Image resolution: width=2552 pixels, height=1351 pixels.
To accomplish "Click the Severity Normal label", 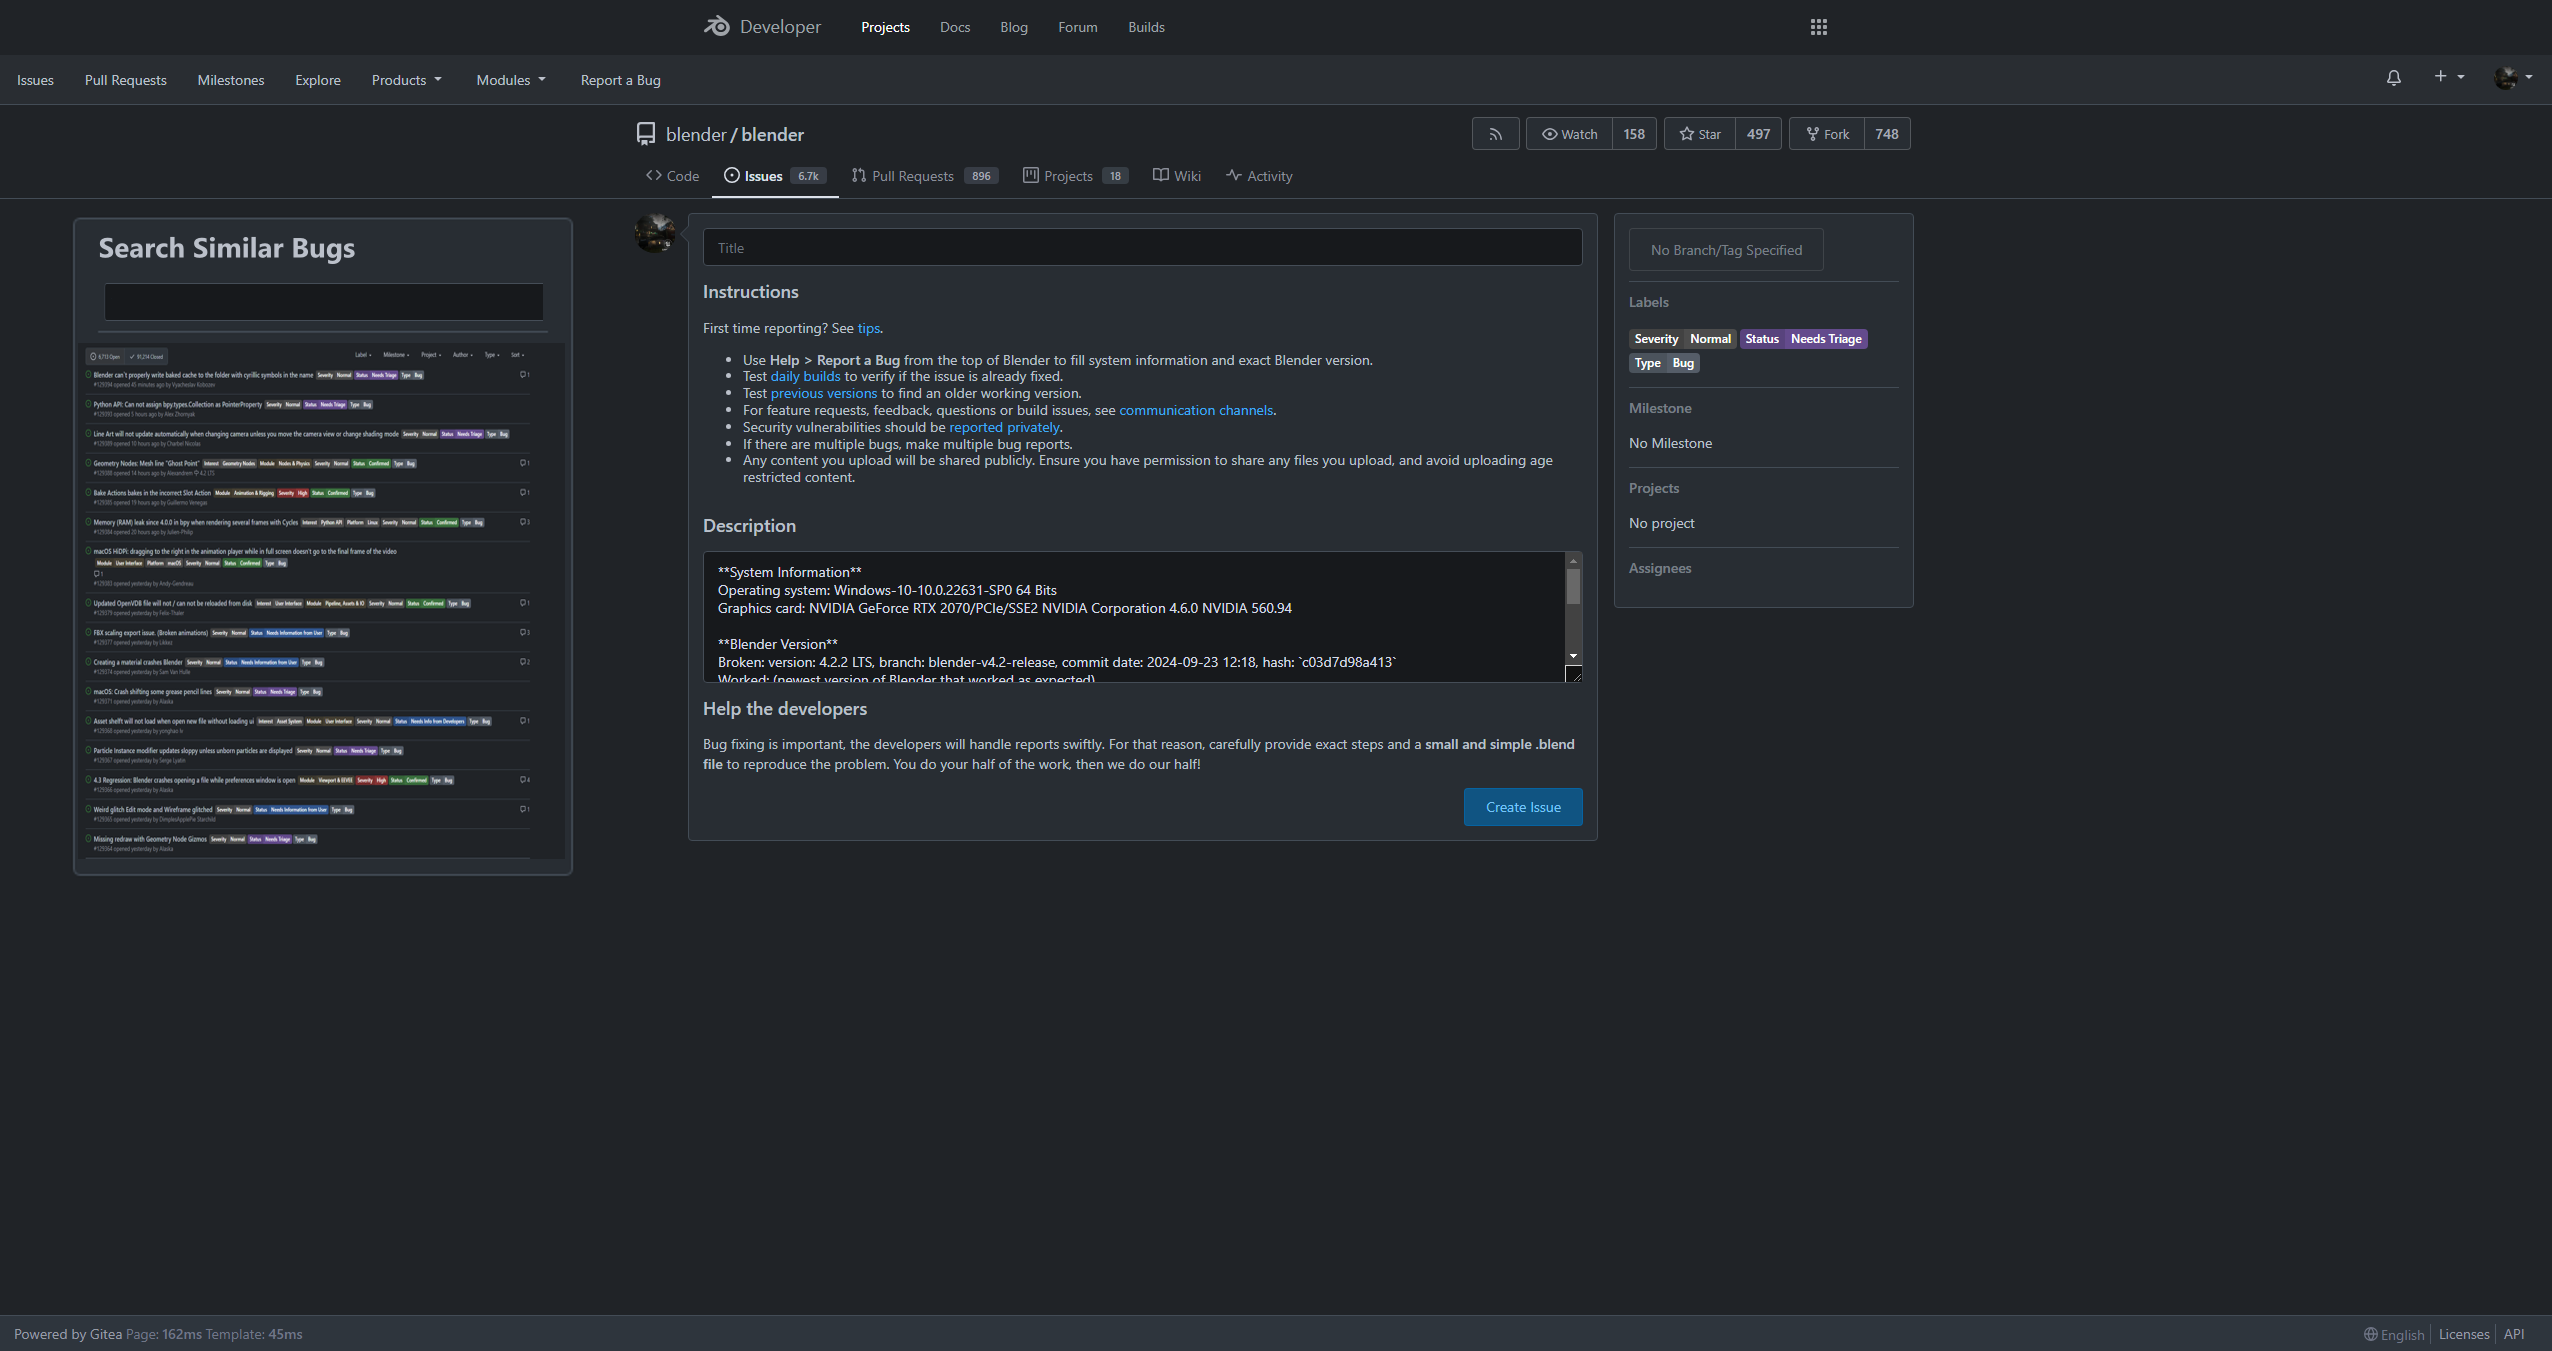I will [x=1682, y=339].
